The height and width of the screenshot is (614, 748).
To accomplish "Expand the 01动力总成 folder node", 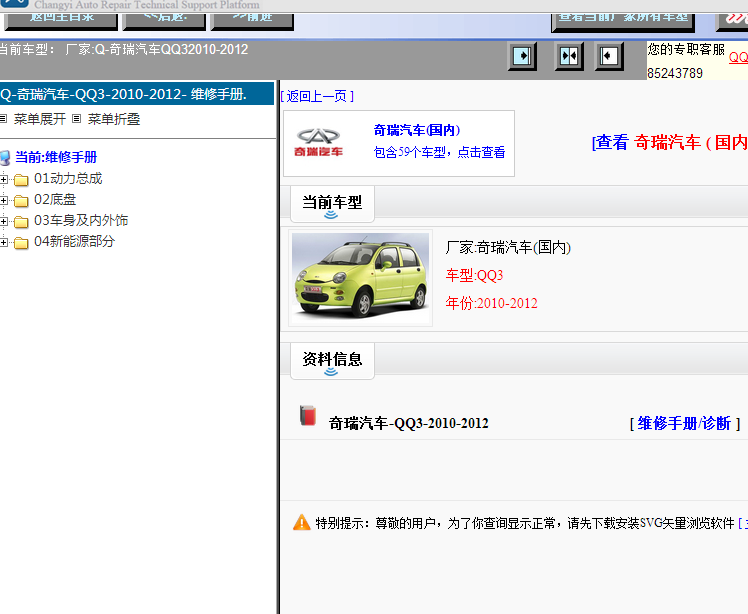I will point(4,179).
